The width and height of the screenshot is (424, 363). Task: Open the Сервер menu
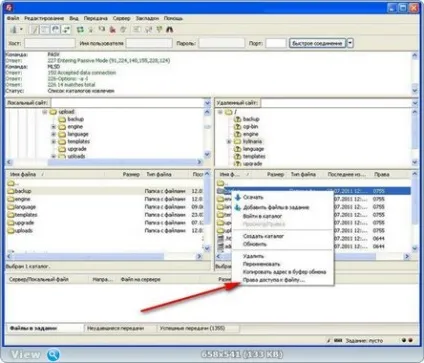coord(121,18)
